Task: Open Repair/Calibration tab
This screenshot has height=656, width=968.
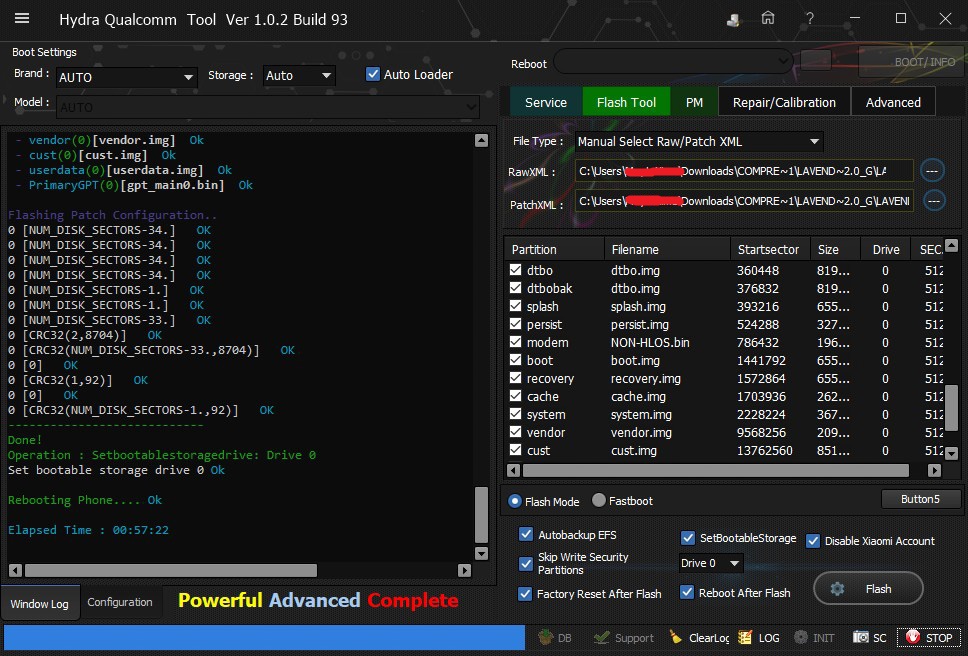Action: click(x=784, y=102)
